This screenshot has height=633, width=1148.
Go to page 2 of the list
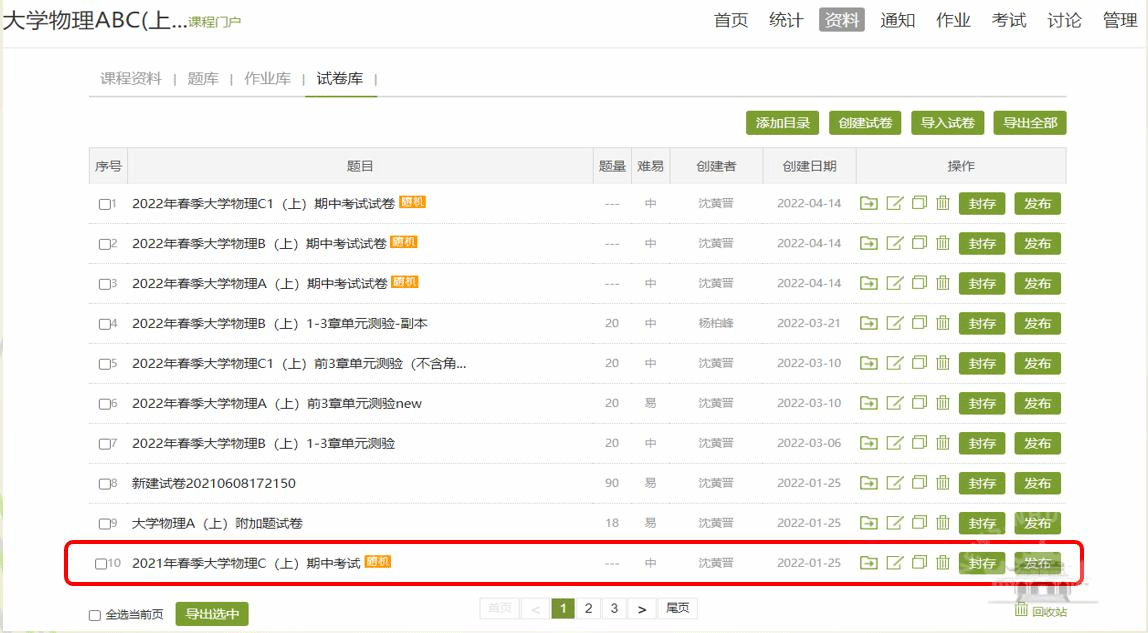click(x=589, y=608)
